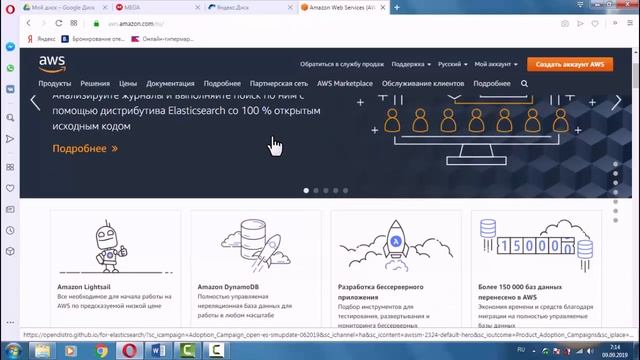This screenshot has height=360, width=640.
Task: Open Google Chrome from the taskbar
Action: coord(102,351)
